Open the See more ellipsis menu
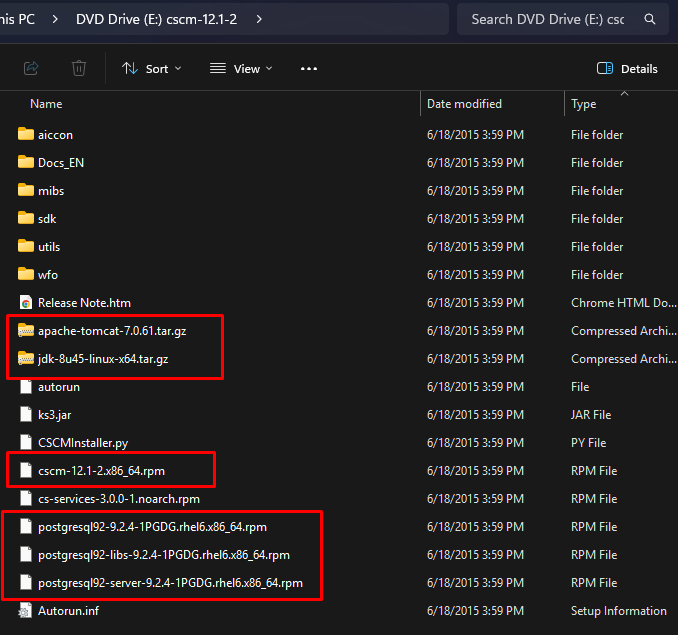The image size is (678, 635). click(308, 69)
